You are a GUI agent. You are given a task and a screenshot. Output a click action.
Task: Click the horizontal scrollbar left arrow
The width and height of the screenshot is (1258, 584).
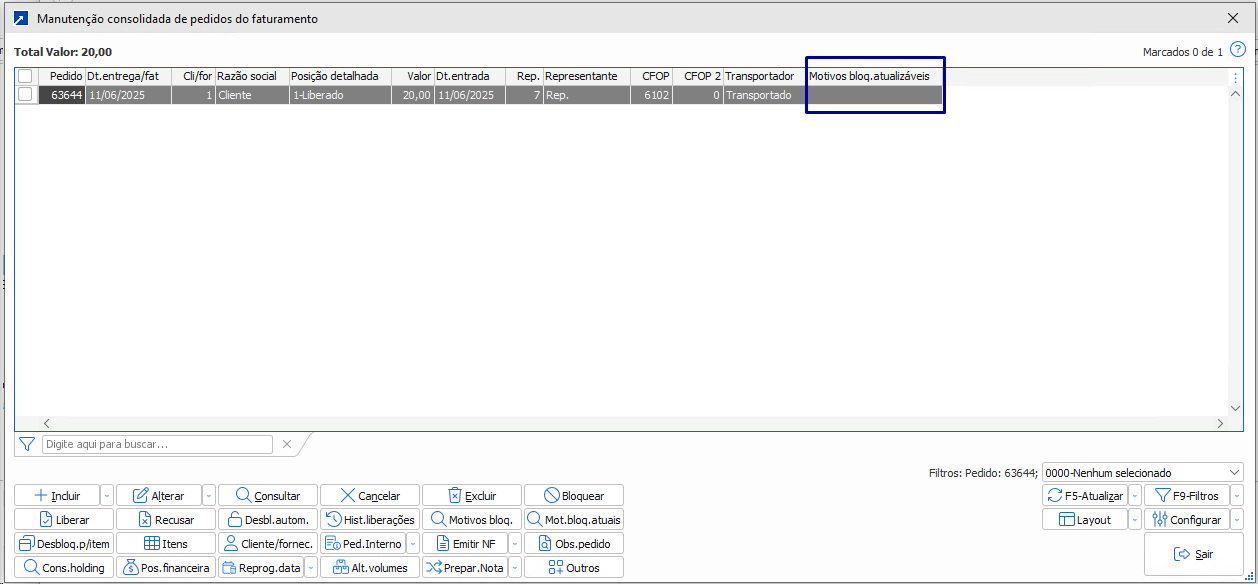click(x=47, y=424)
